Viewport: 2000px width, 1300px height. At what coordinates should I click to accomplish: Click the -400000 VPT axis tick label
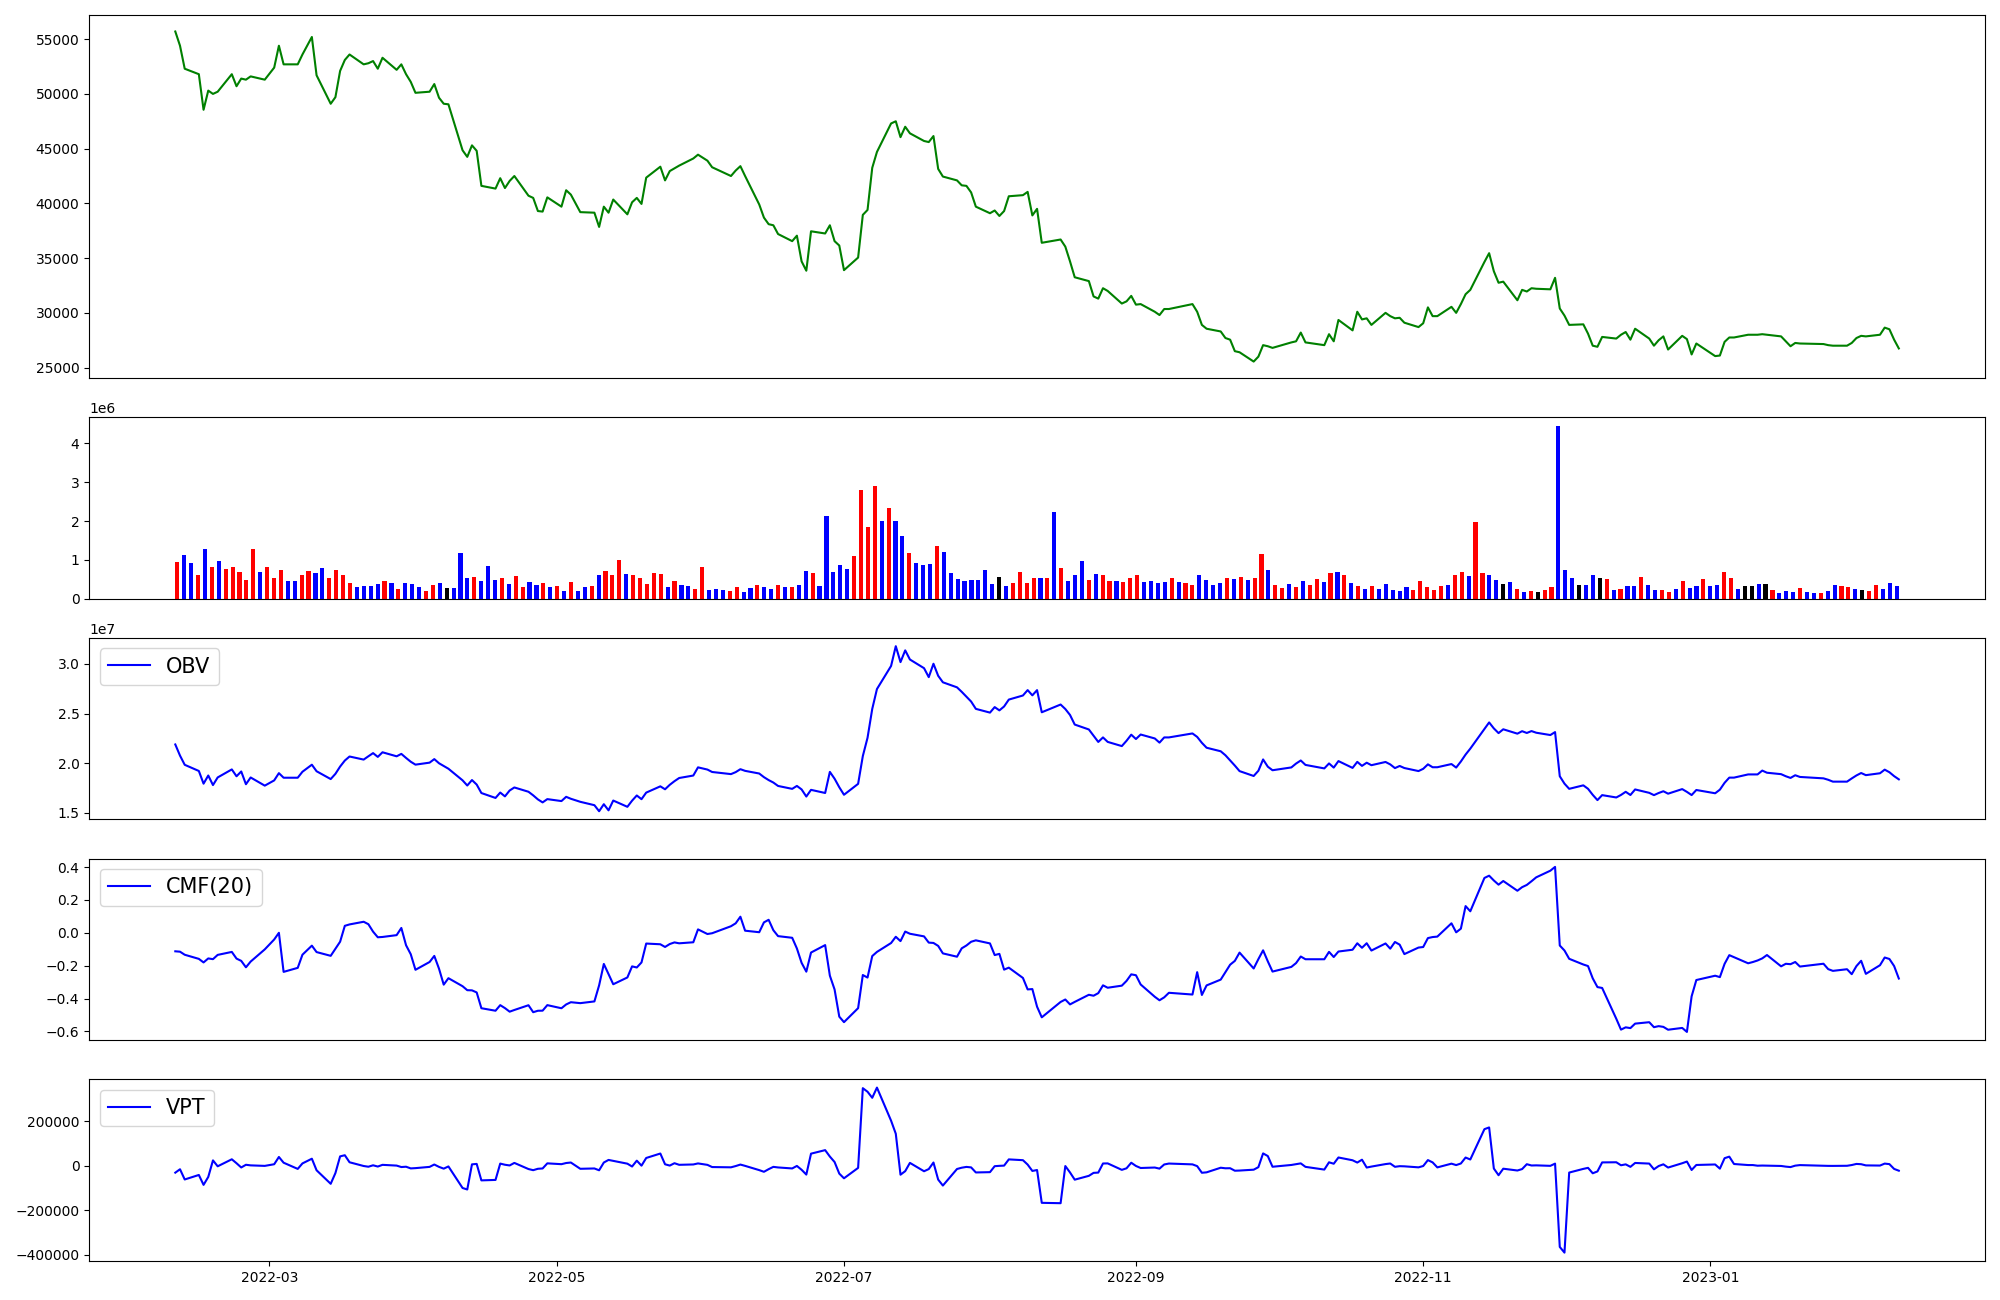pos(46,1255)
